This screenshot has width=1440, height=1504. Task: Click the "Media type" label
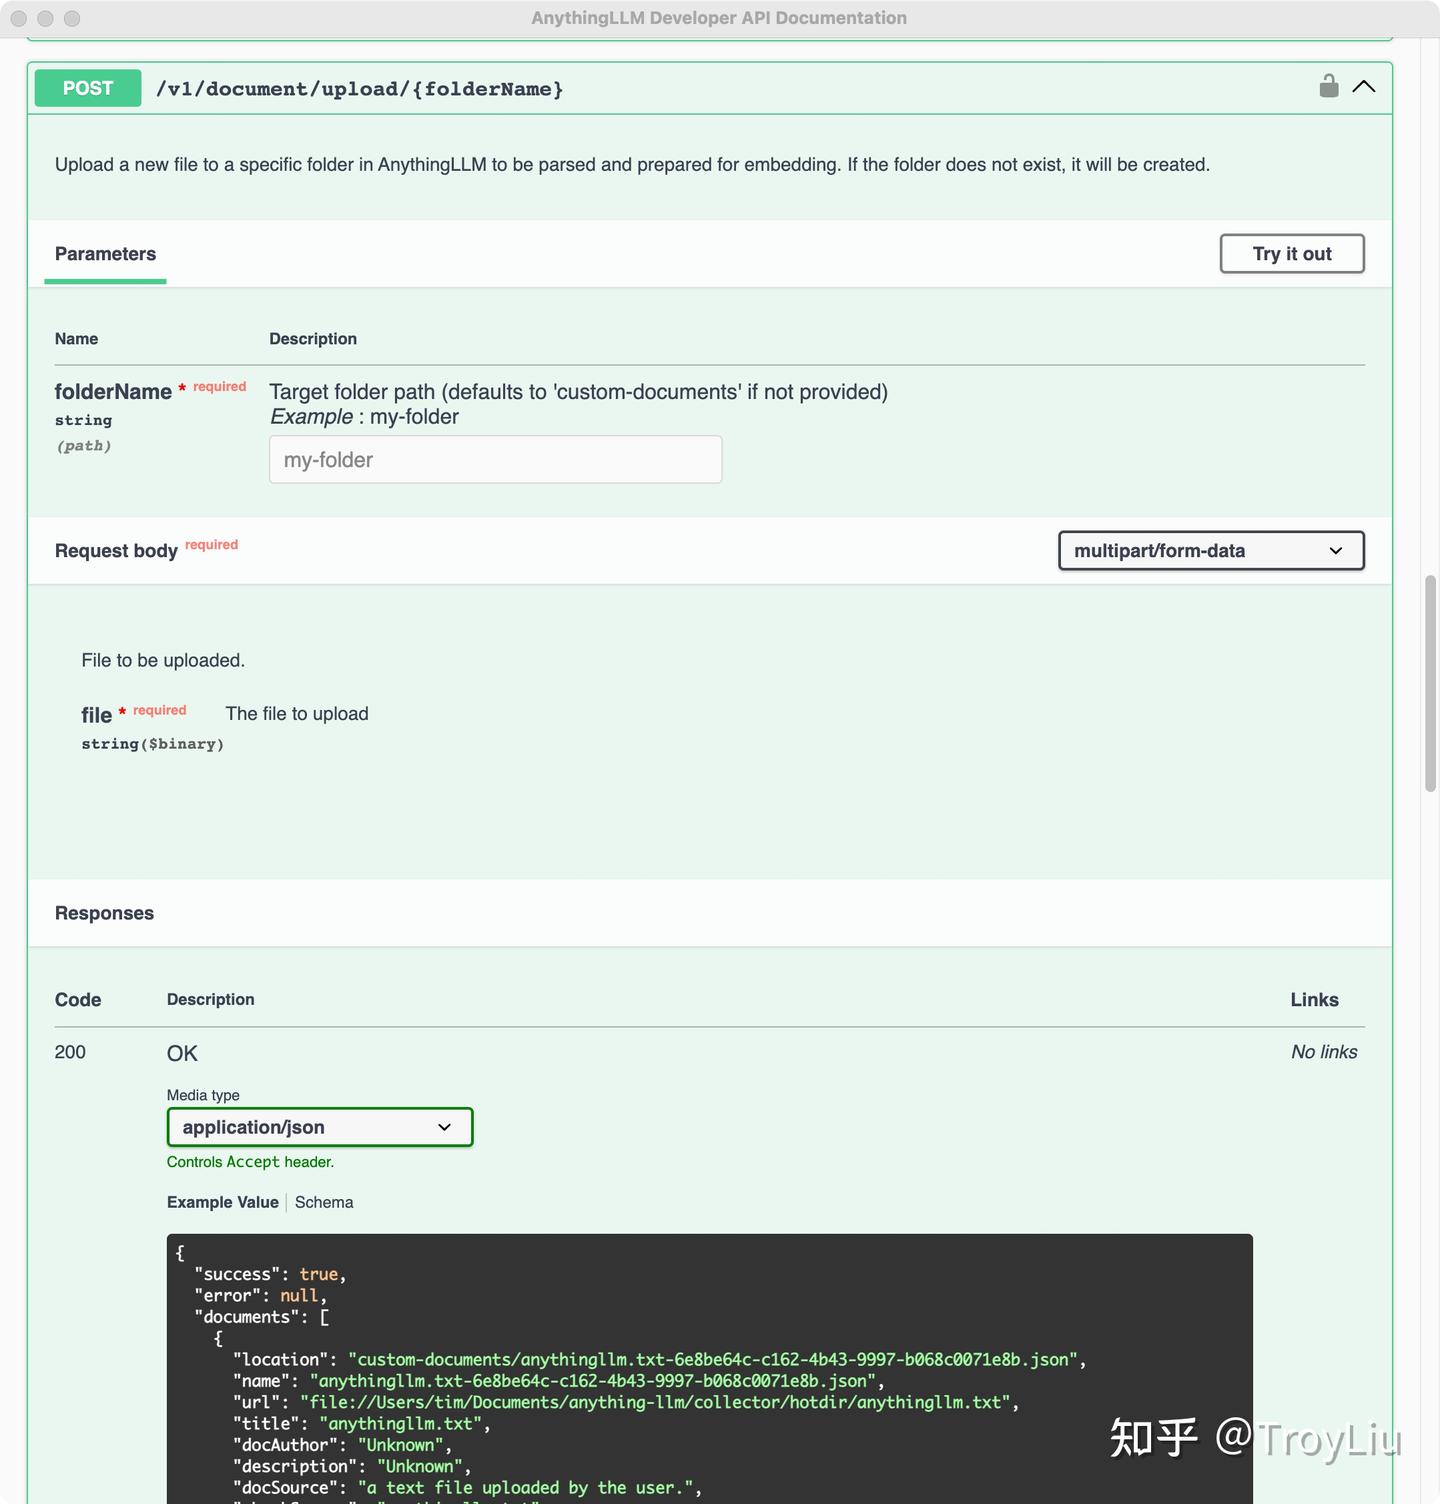pyautogui.click(x=203, y=1095)
